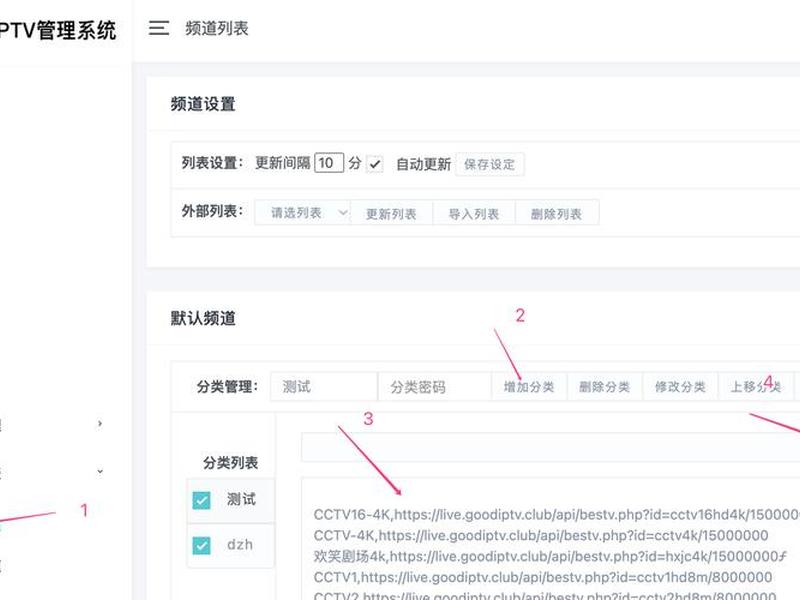Expand the sidebar item with the right chevron
Screen dimensions: 800x600
point(100,423)
